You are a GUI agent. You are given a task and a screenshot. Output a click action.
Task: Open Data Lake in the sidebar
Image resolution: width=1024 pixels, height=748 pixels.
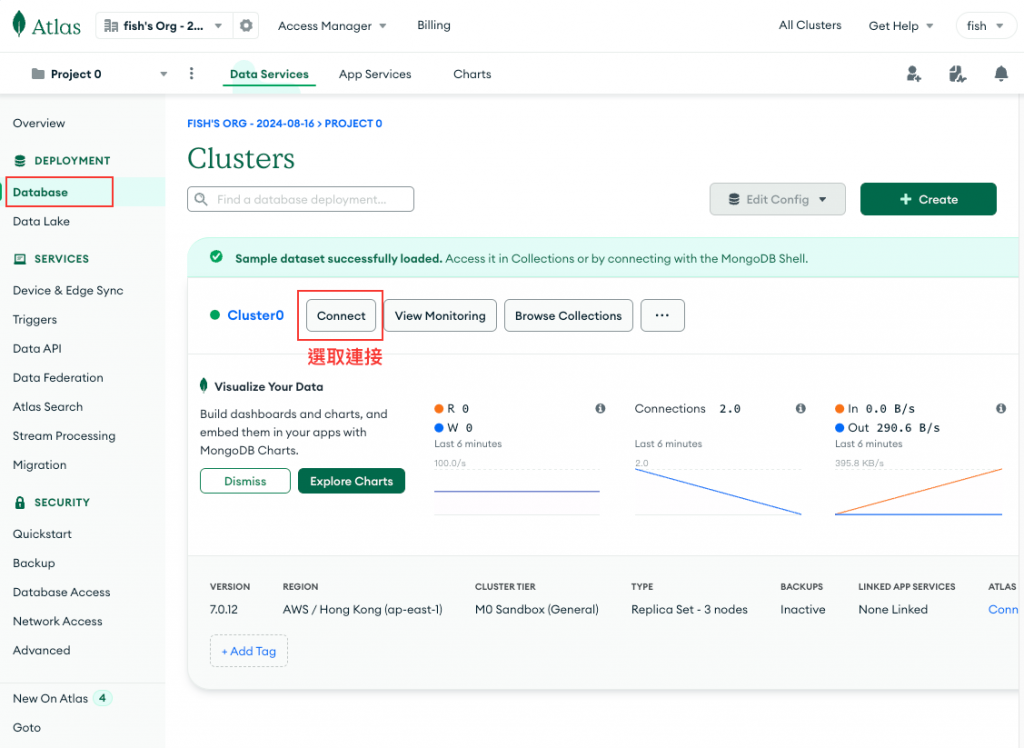point(41,221)
